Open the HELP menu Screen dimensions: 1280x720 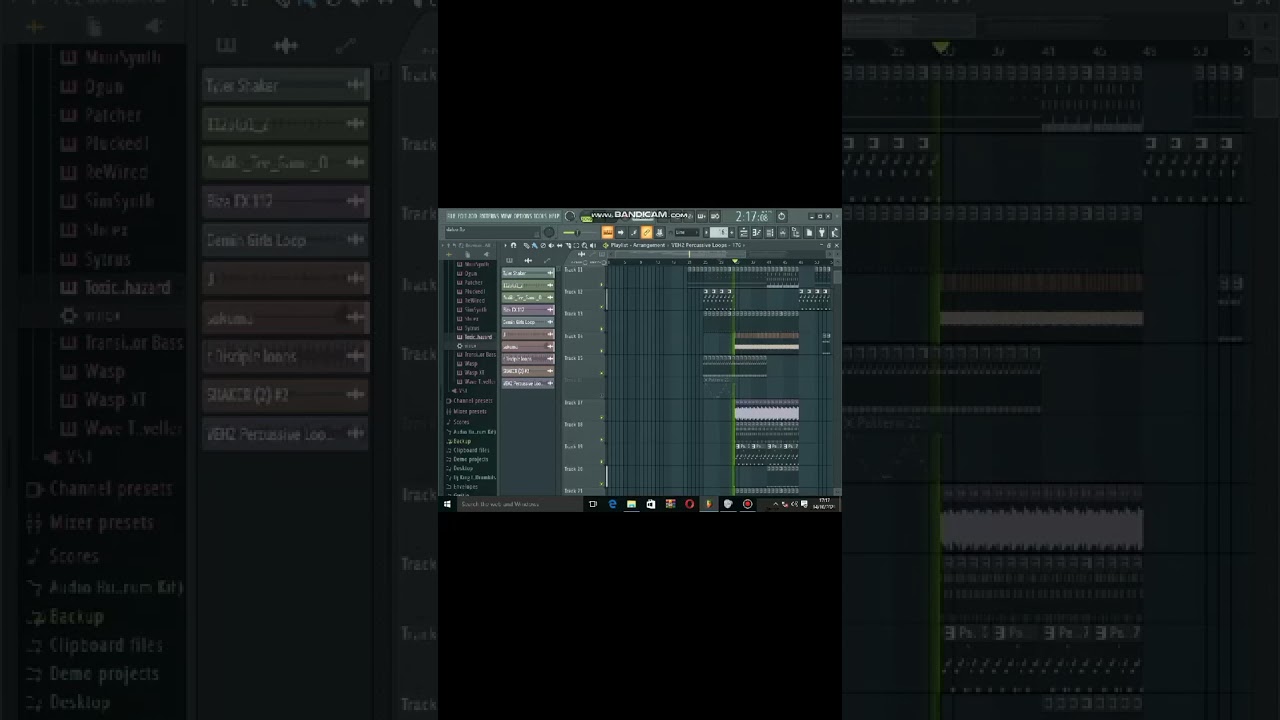point(554,217)
